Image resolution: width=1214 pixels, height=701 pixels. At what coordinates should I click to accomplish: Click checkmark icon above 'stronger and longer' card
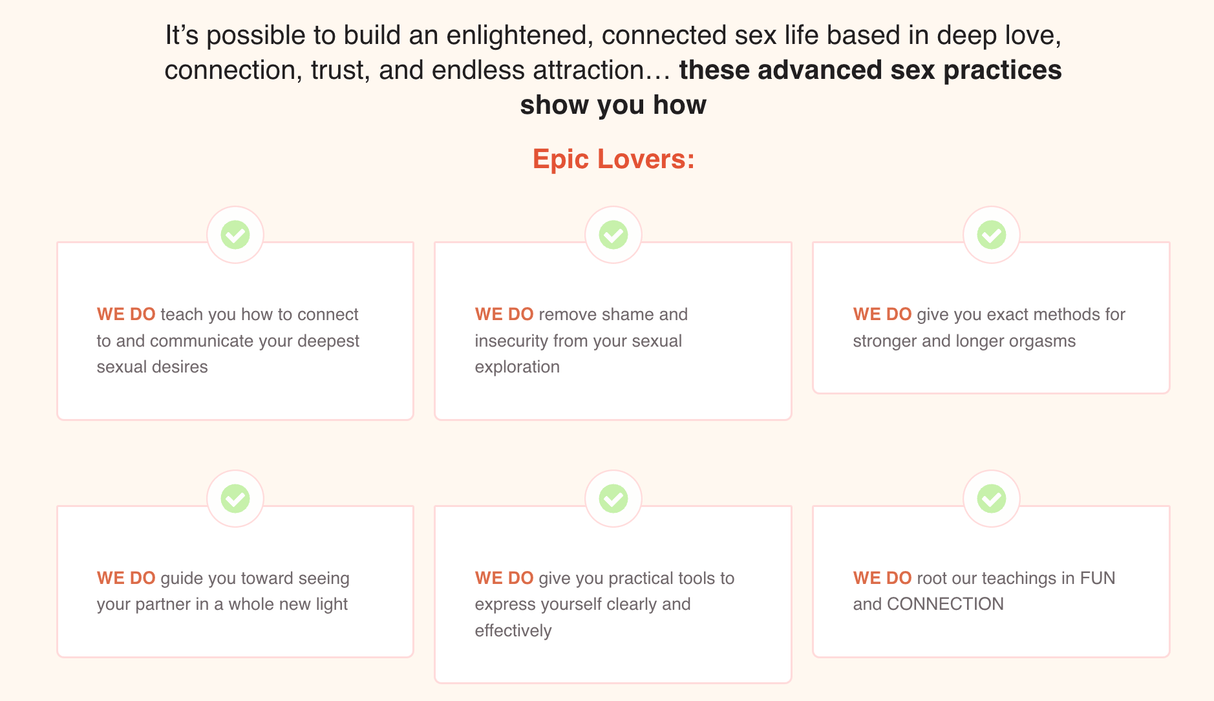991,235
